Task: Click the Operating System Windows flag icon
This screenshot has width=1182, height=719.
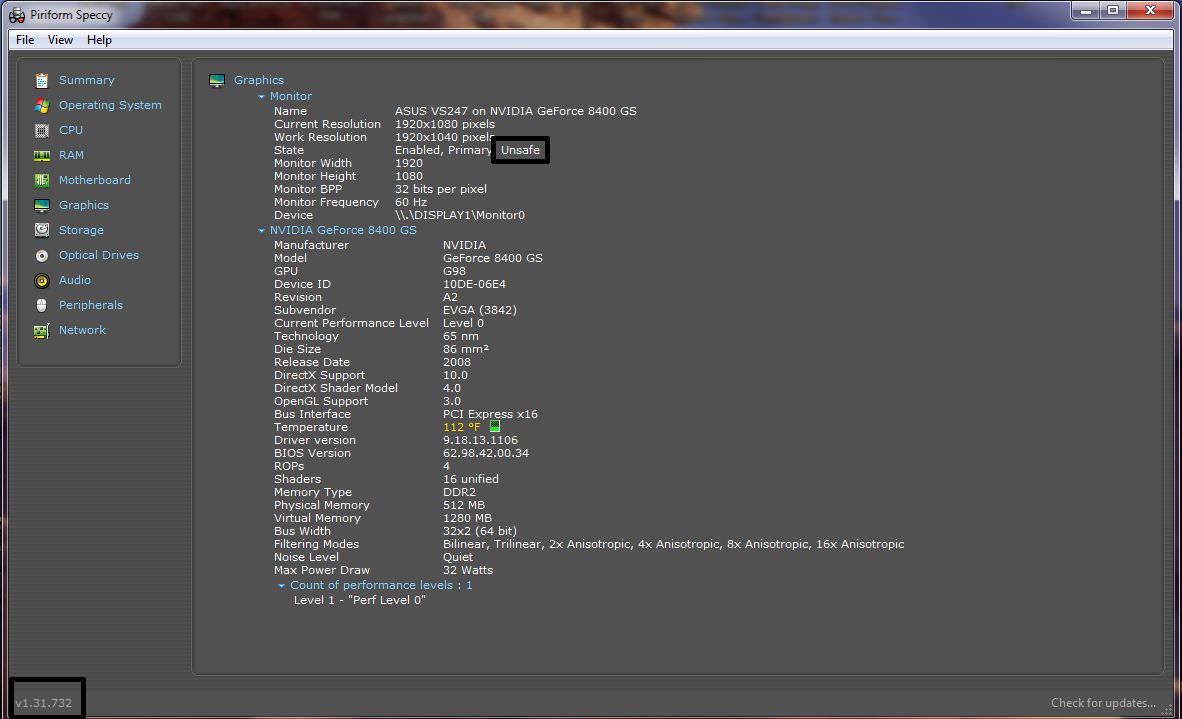Action: point(41,106)
